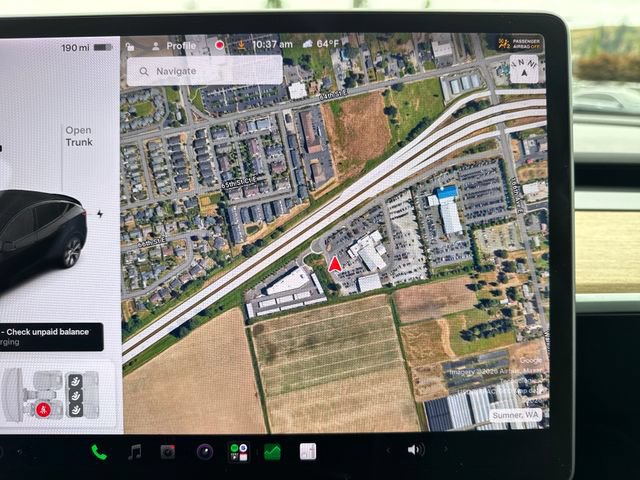Tap the Navigate search field

[x=204, y=71]
